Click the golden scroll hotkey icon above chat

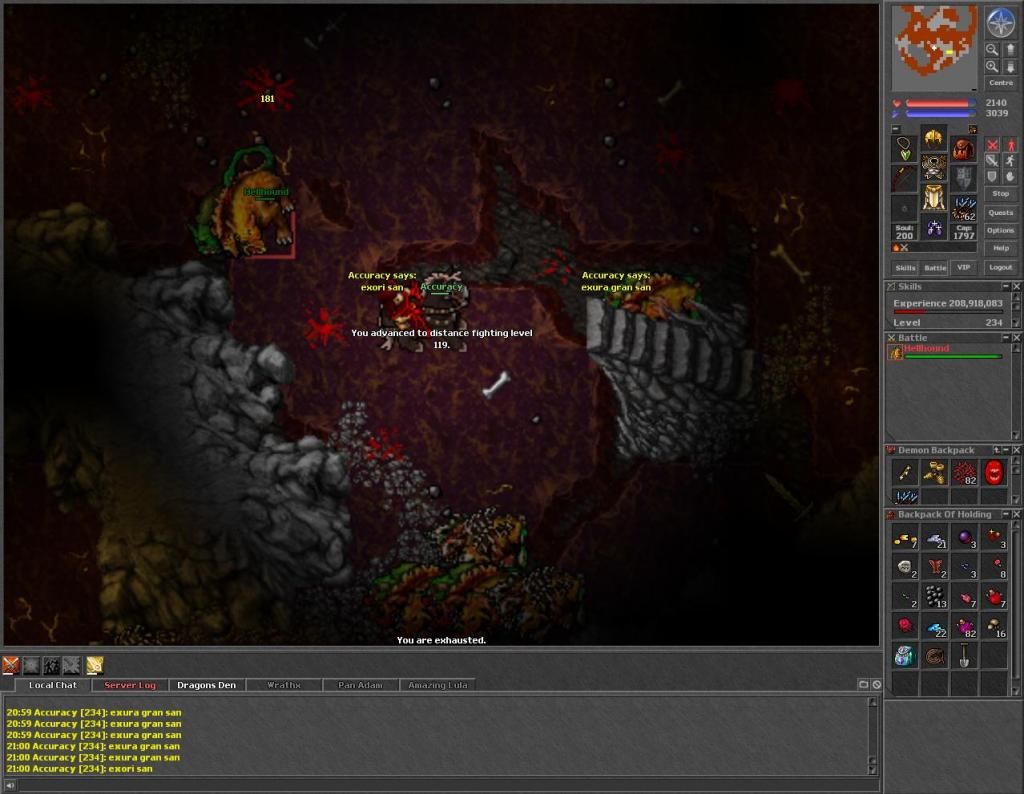(x=95, y=665)
